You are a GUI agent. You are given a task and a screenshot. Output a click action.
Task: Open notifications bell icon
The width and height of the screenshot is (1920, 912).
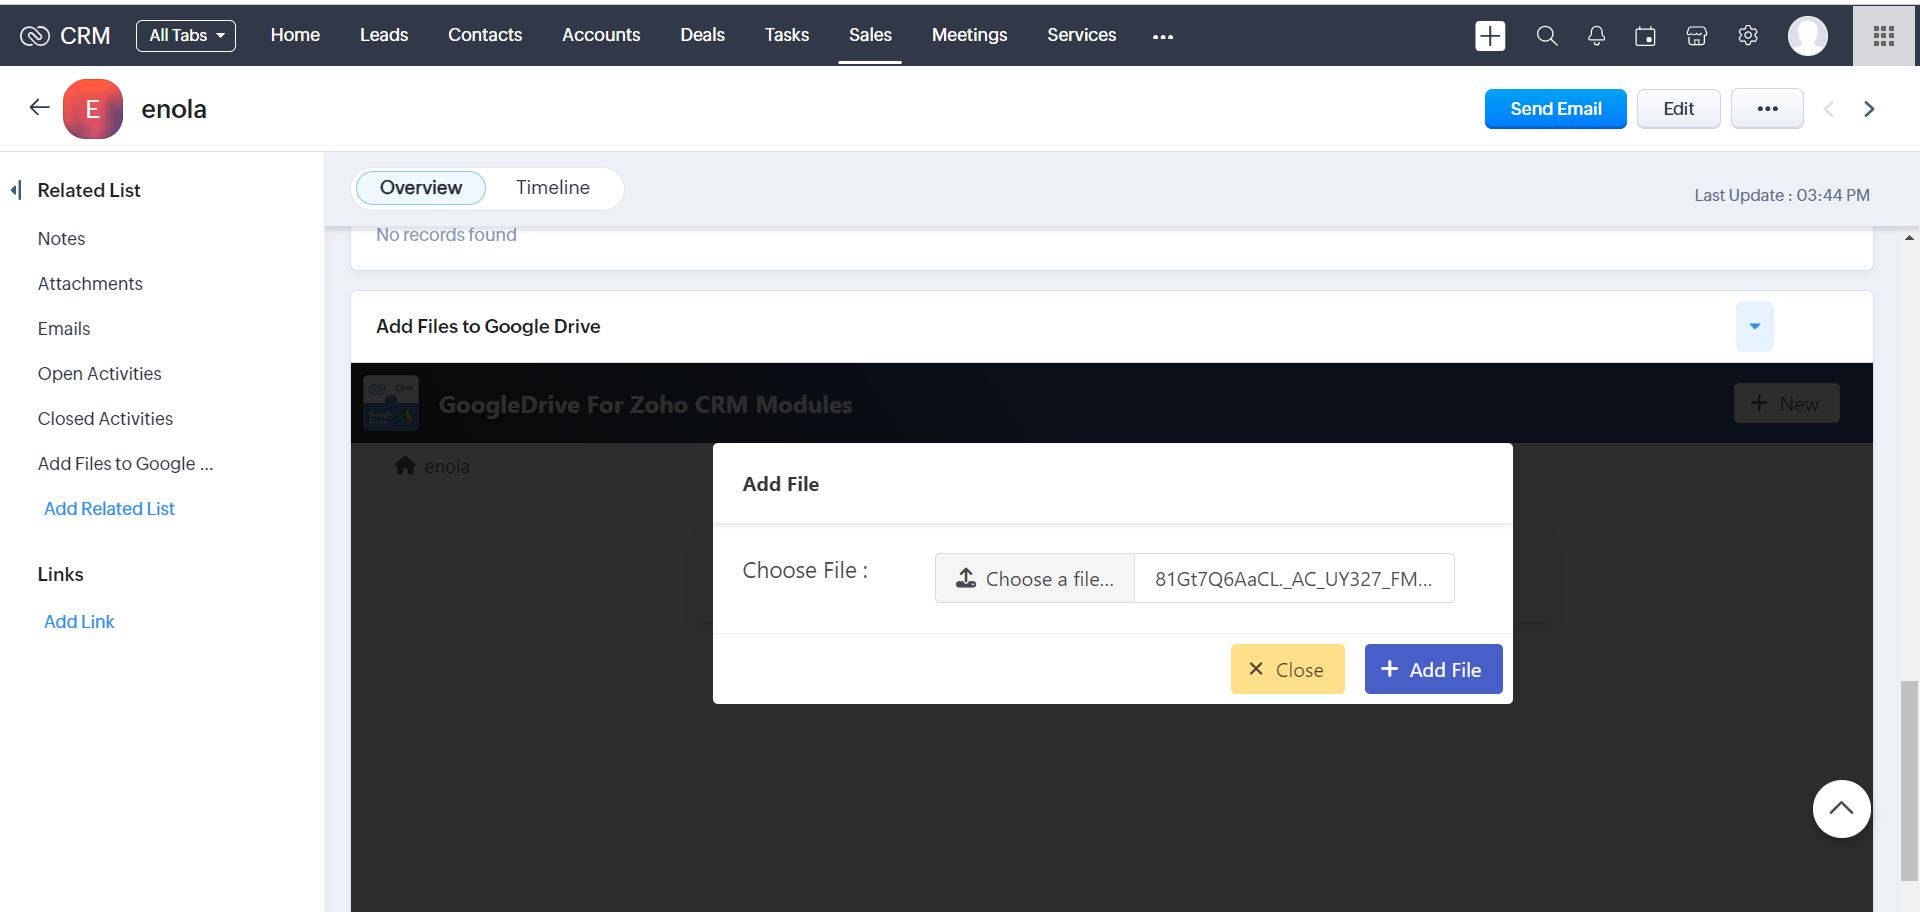tap(1596, 36)
